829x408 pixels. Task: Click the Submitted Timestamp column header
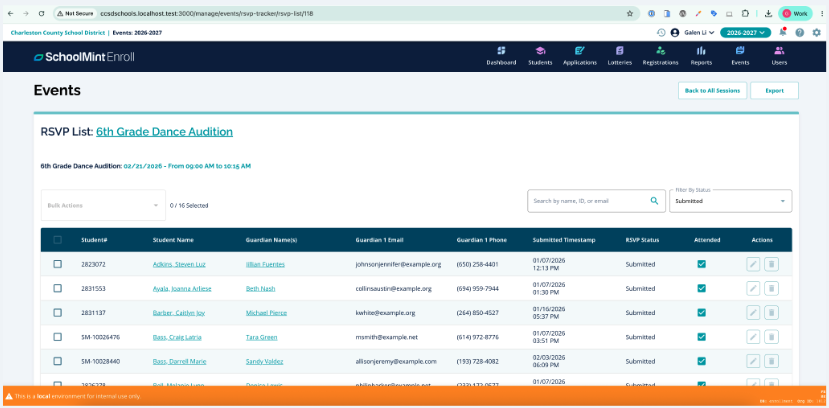pyautogui.click(x=564, y=240)
